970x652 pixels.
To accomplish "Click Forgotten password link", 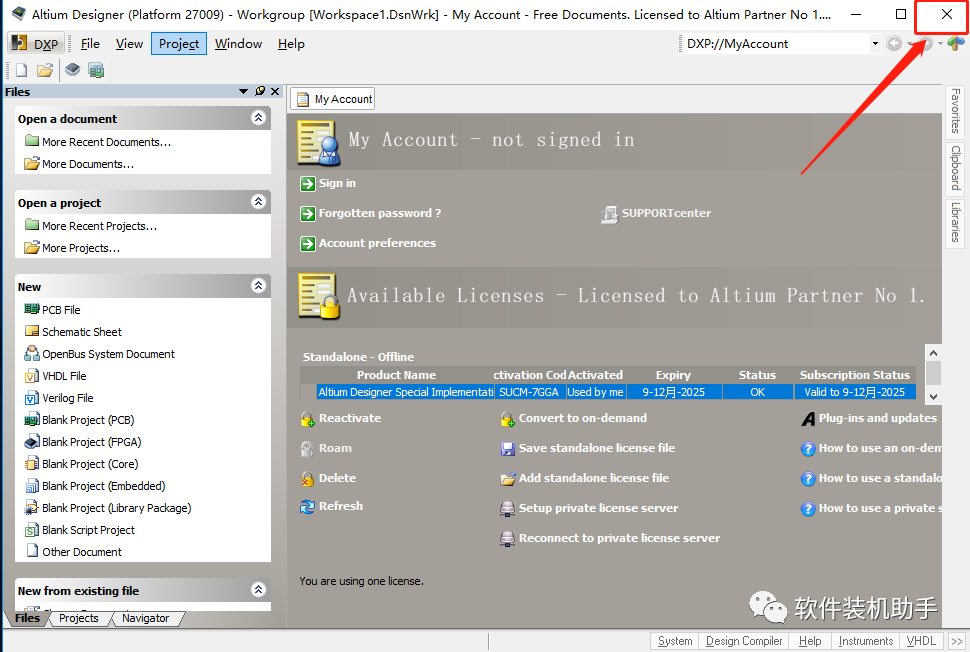I will pyautogui.click(x=379, y=213).
